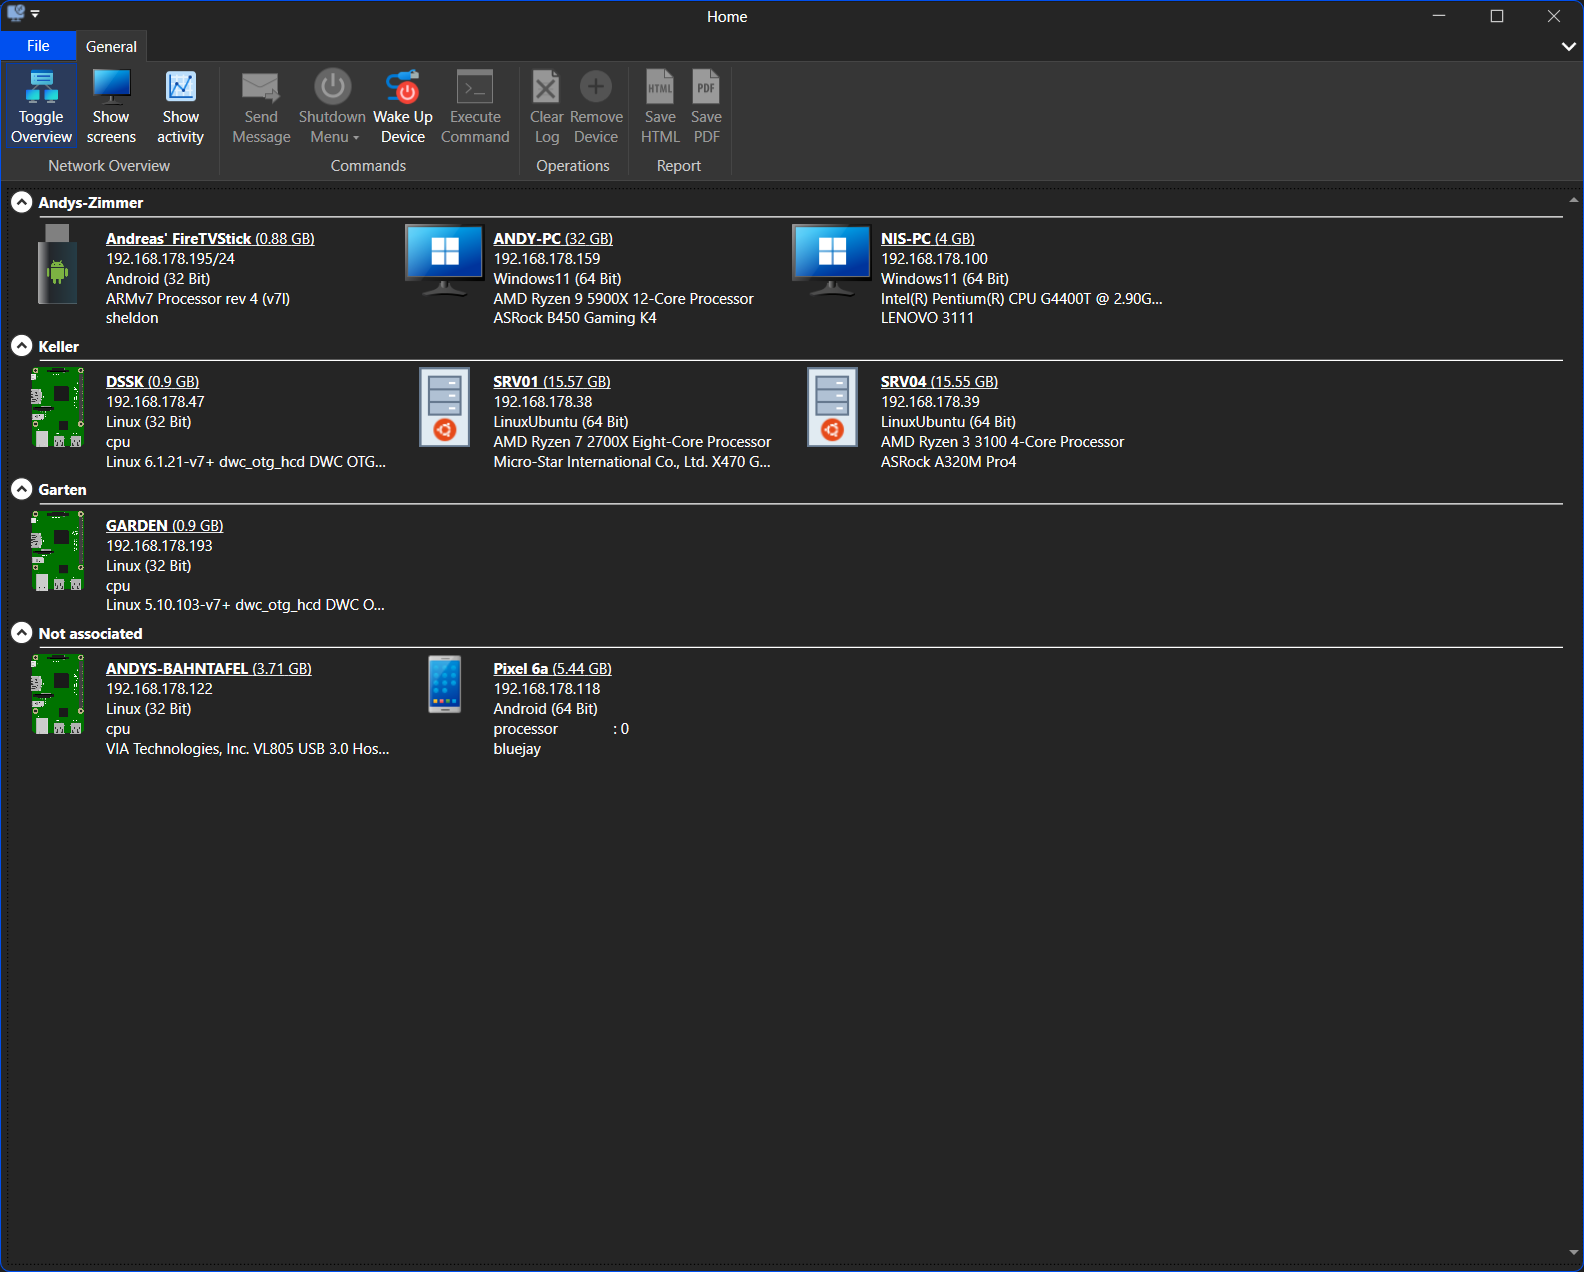This screenshot has height=1272, width=1584.
Task: Click the Execute Command terminal icon
Action: pyautogui.click(x=475, y=87)
